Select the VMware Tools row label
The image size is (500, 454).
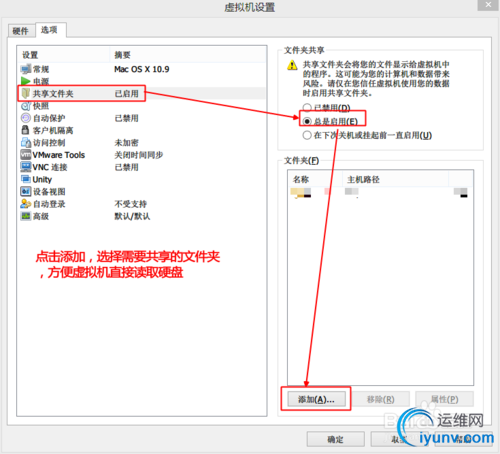click(59, 155)
